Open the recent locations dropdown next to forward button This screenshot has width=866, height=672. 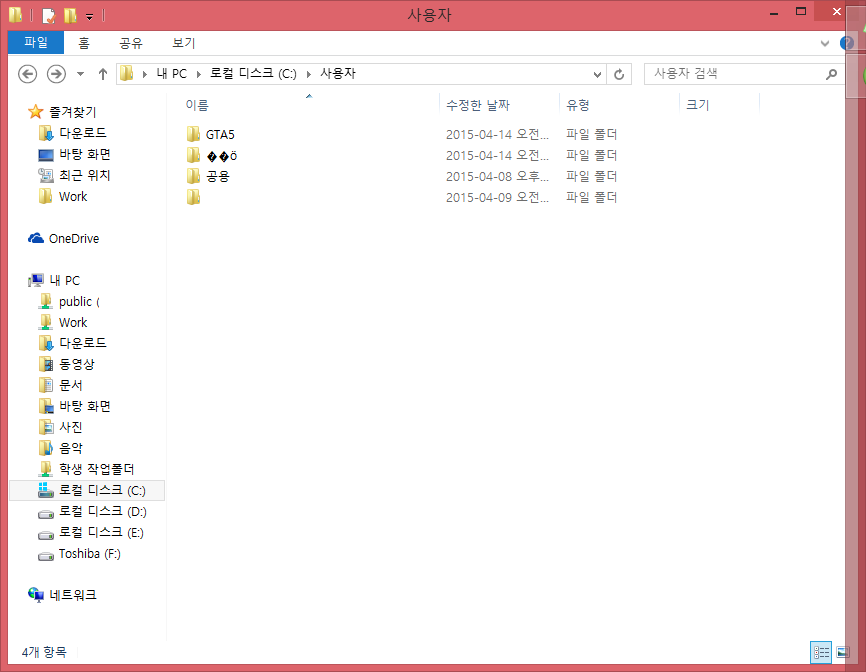pyautogui.click(x=78, y=74)
